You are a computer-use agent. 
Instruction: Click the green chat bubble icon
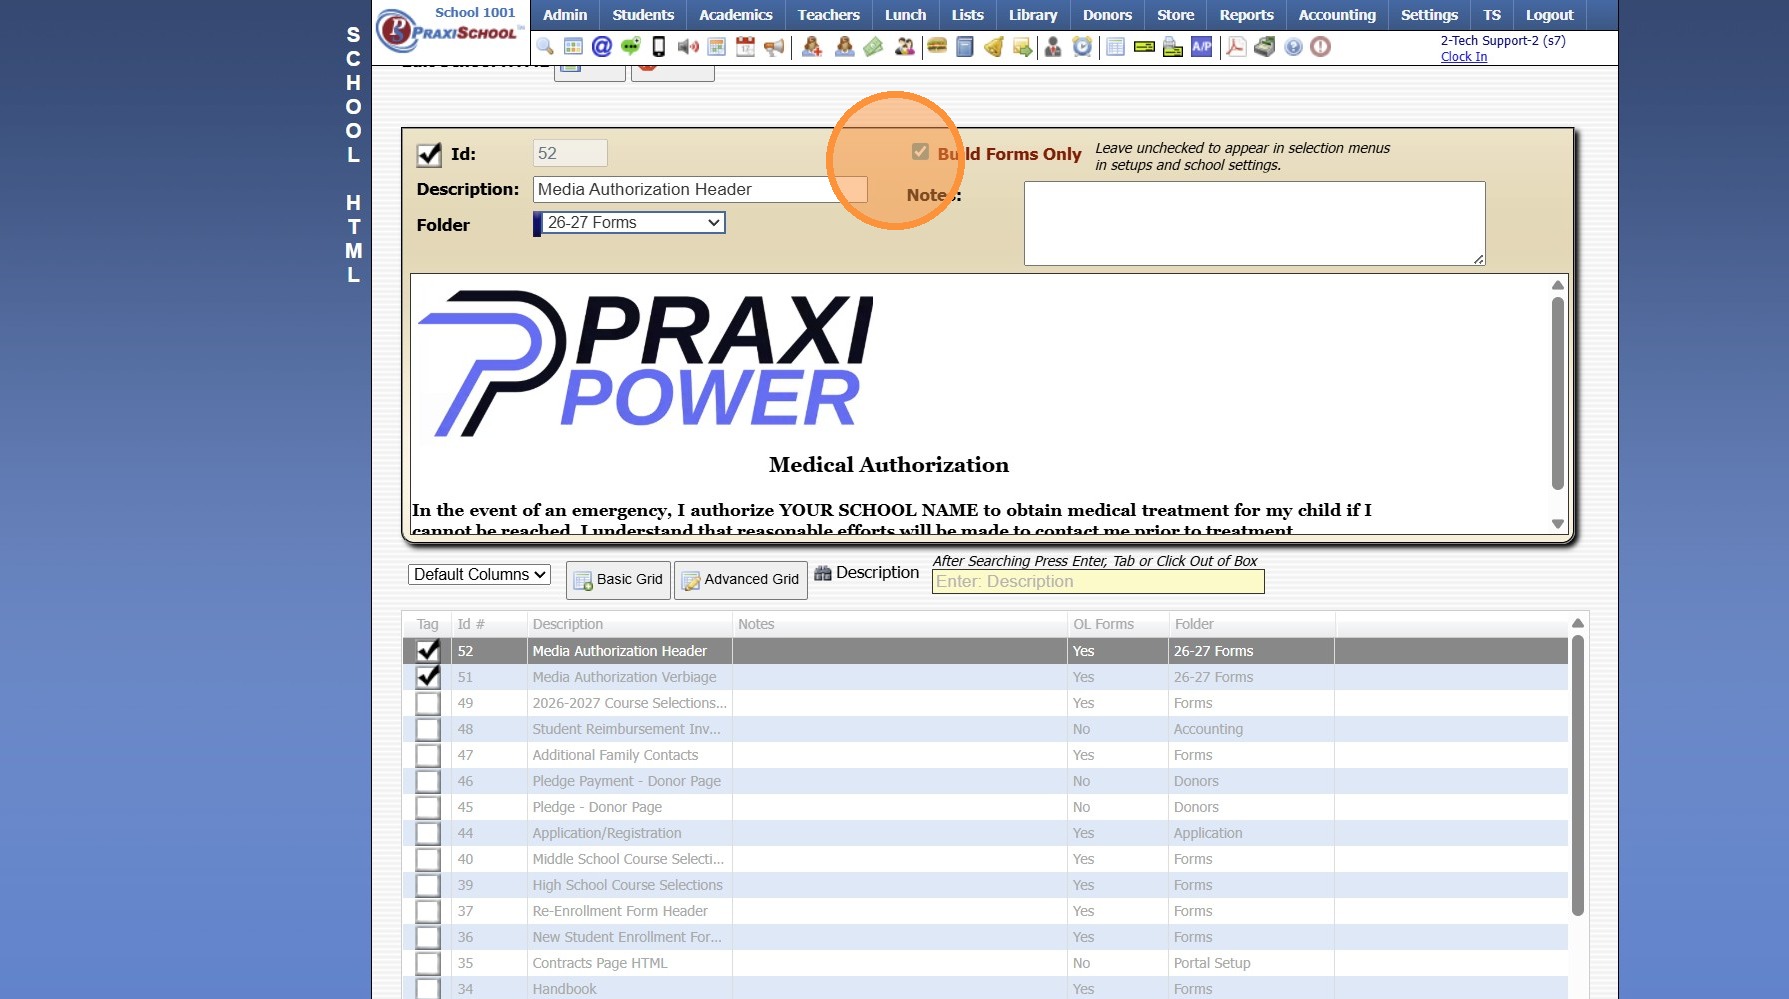pyautogui.click(x=630, y=47)
